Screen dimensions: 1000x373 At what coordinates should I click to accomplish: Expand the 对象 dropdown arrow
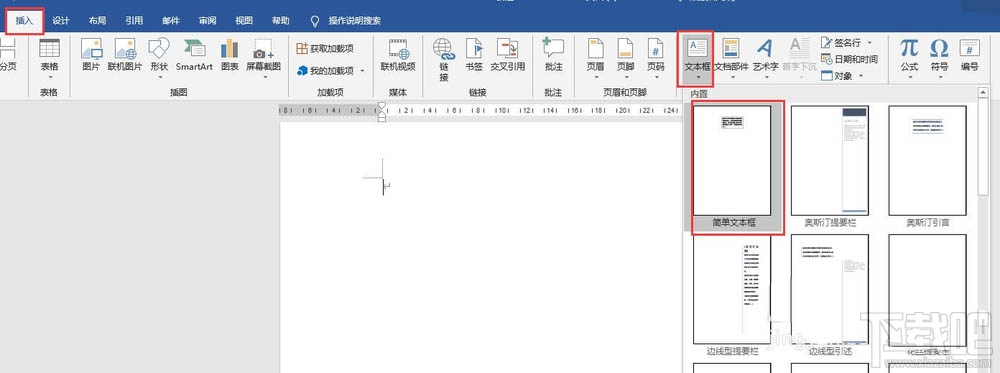[x=861, y=76]
